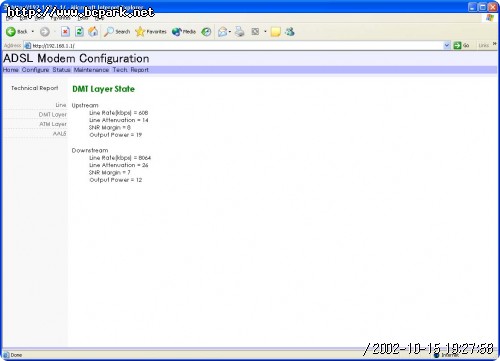Select downstream Line Attenuation 26 value

(x=145, y=165)
